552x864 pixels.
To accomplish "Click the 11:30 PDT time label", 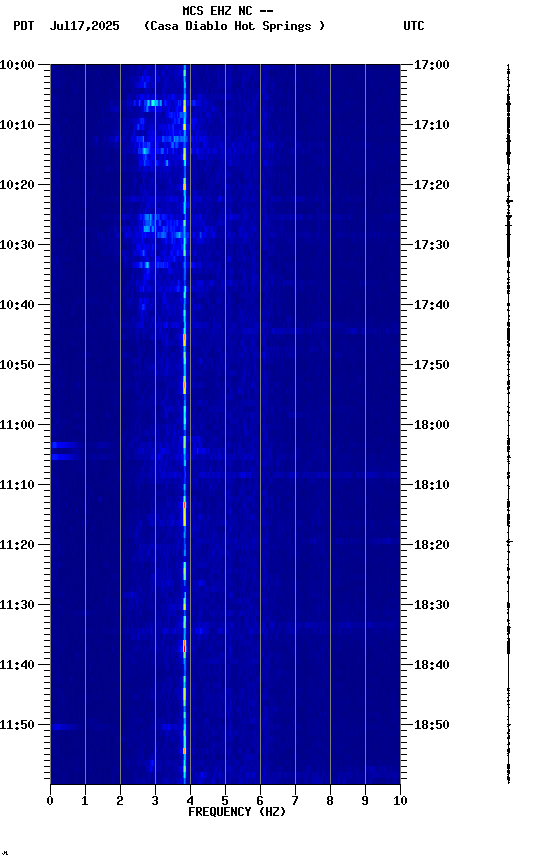I will pos(17,605).
